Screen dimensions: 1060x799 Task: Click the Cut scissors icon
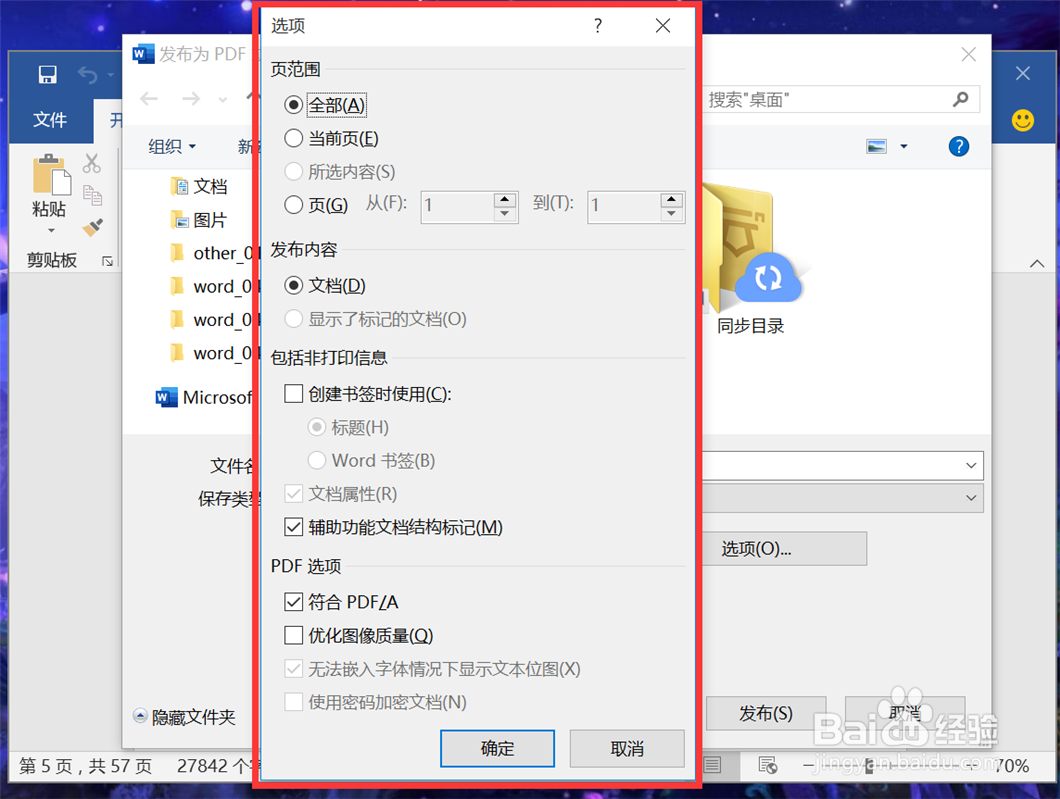coord(93,163)
